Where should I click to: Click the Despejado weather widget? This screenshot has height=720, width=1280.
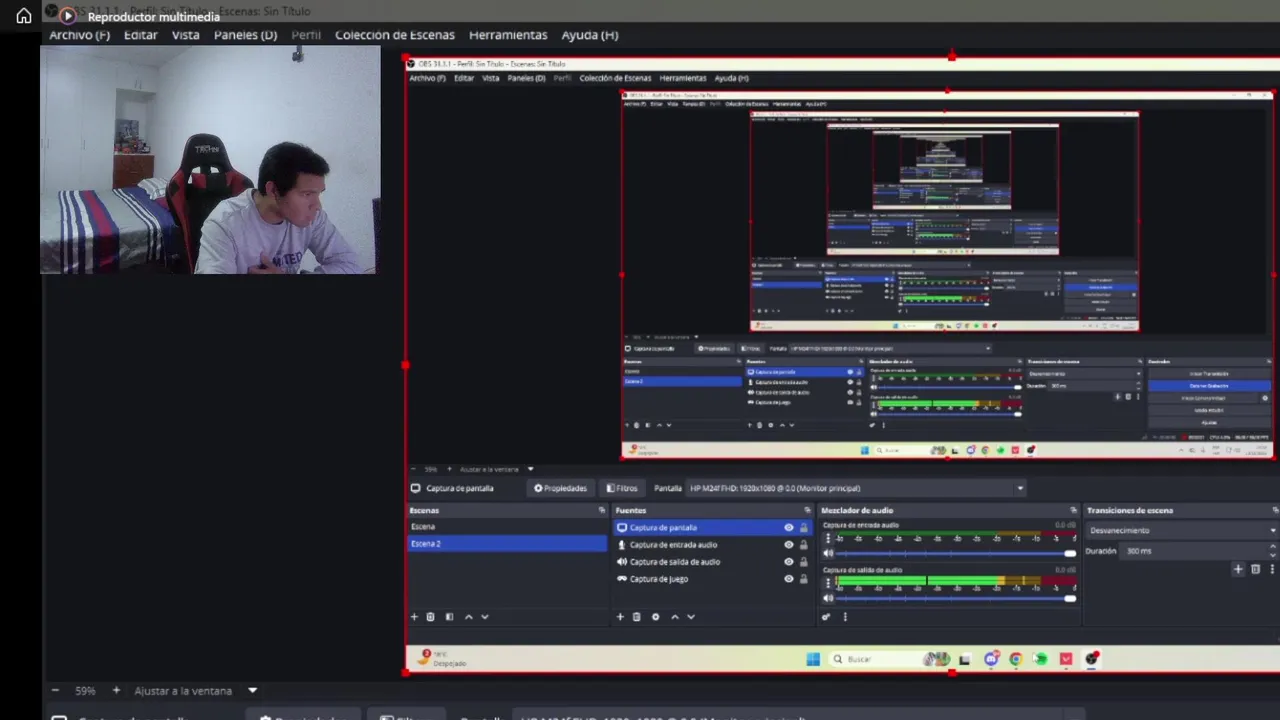[443, 658]
